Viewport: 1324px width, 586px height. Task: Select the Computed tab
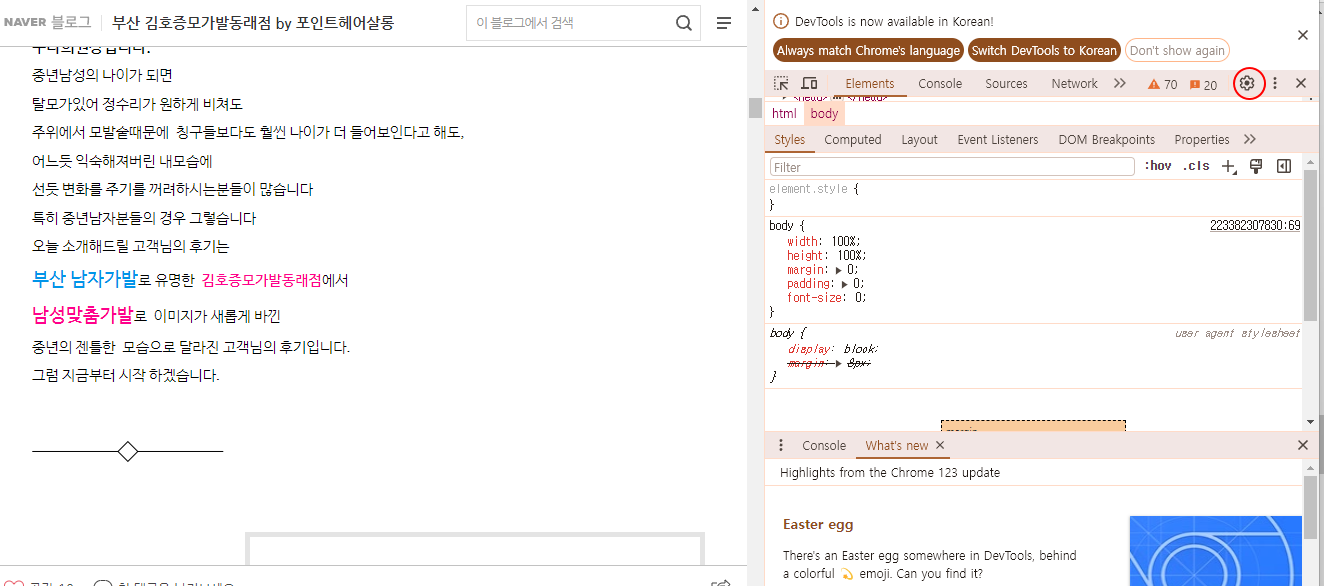click(x=853, y=140)
